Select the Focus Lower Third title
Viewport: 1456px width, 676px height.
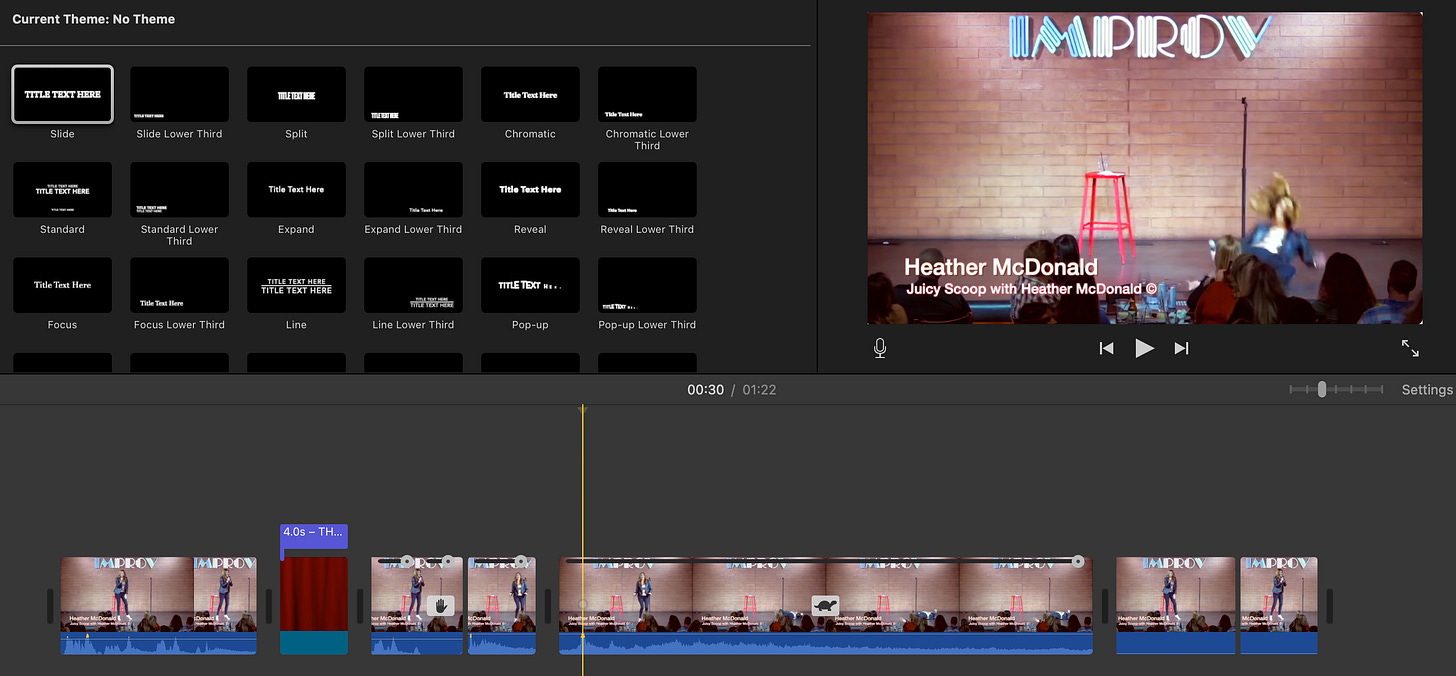pyautogui.click(x=179, y=285)
